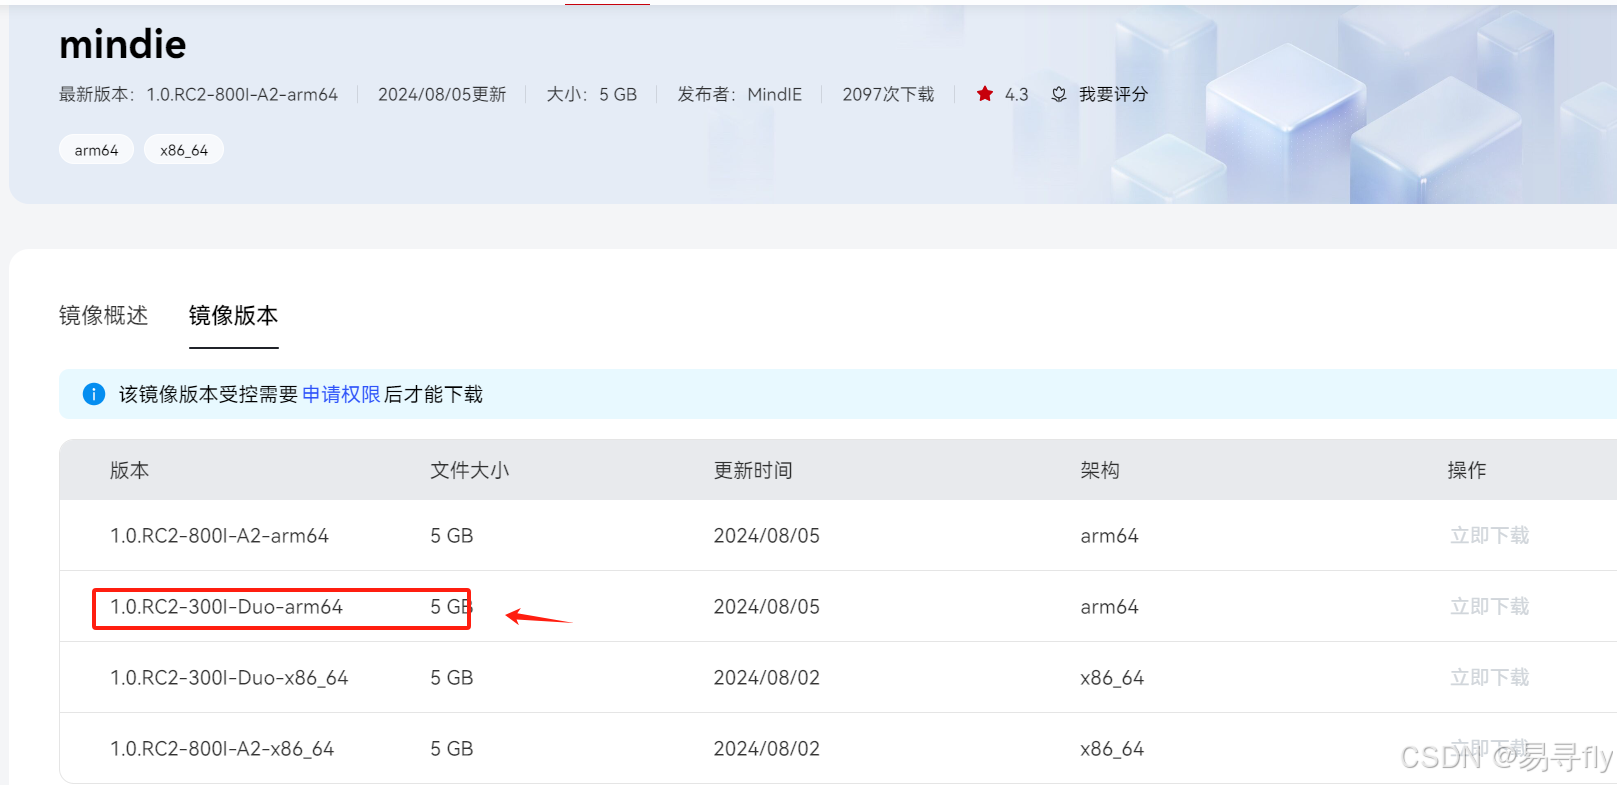Click the 4.3 rating score
The height and width of the screenshot is (785, 1617).
(1016, 94)
